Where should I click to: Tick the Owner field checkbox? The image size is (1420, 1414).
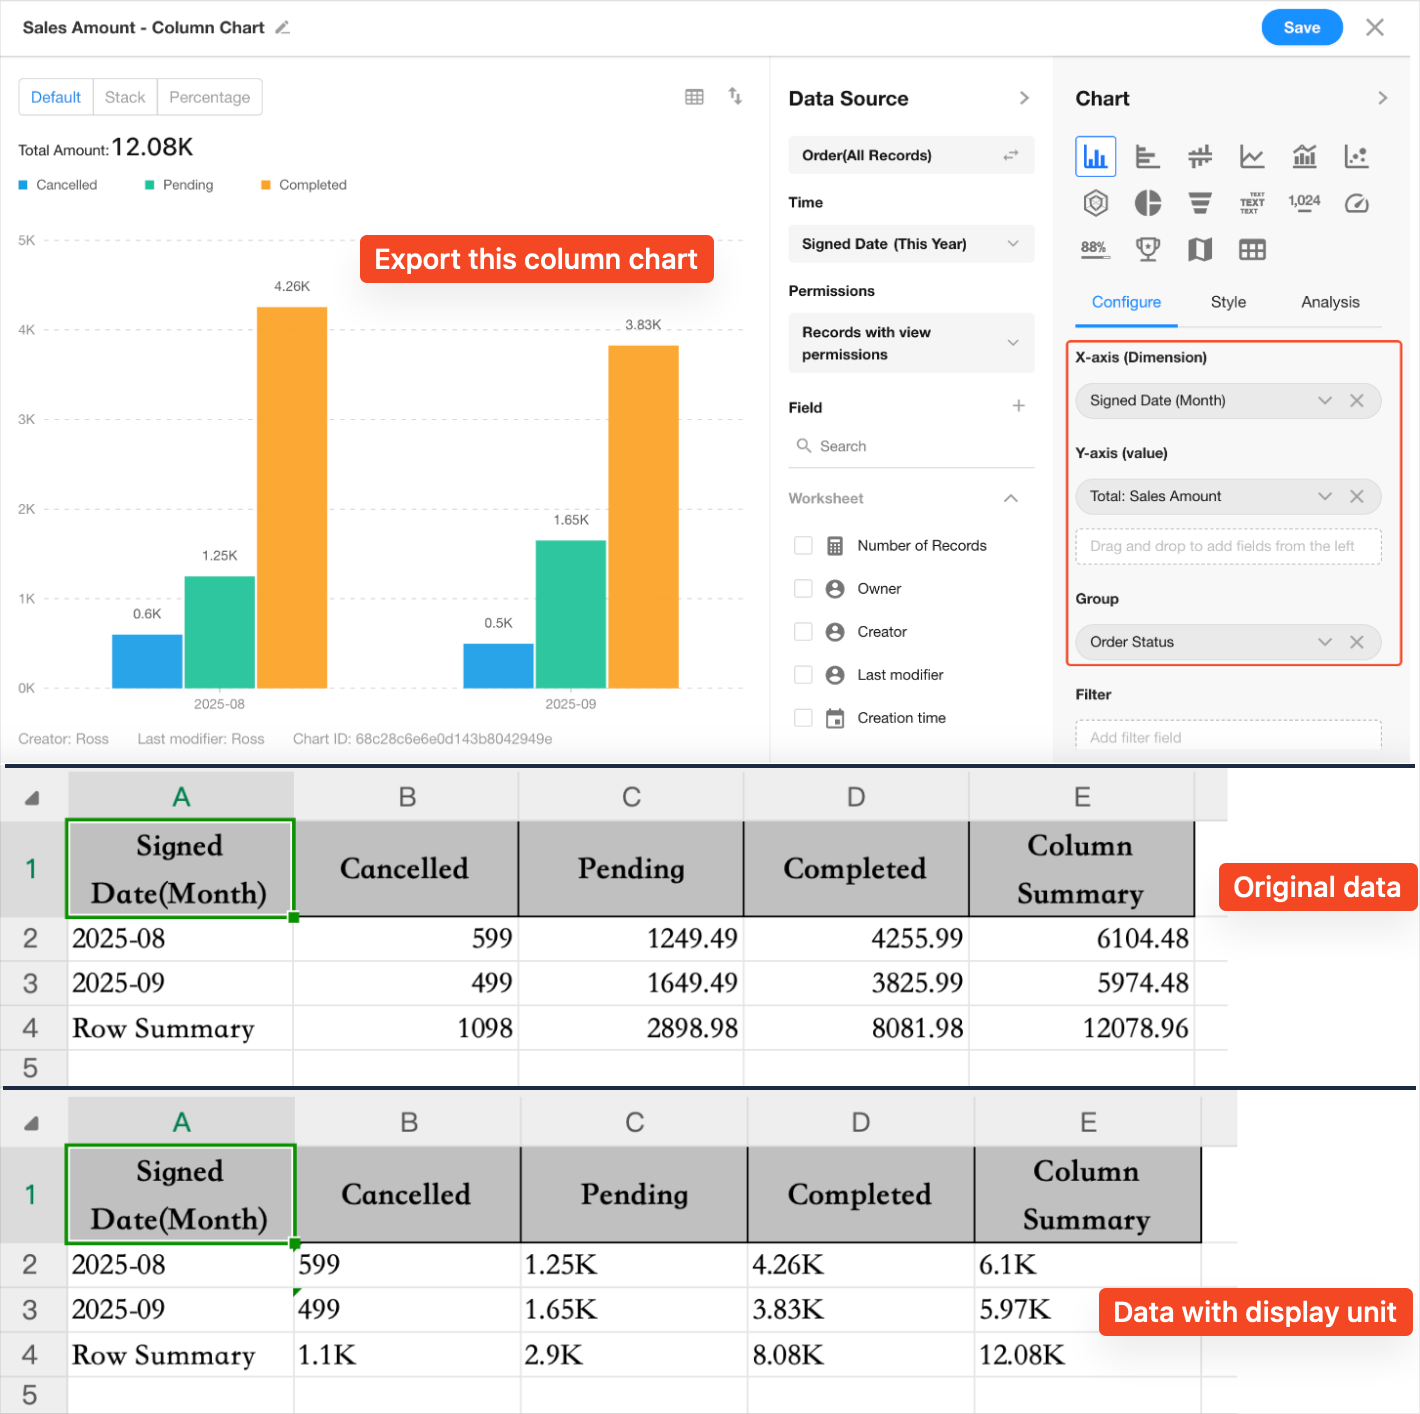tap(803, 588)
